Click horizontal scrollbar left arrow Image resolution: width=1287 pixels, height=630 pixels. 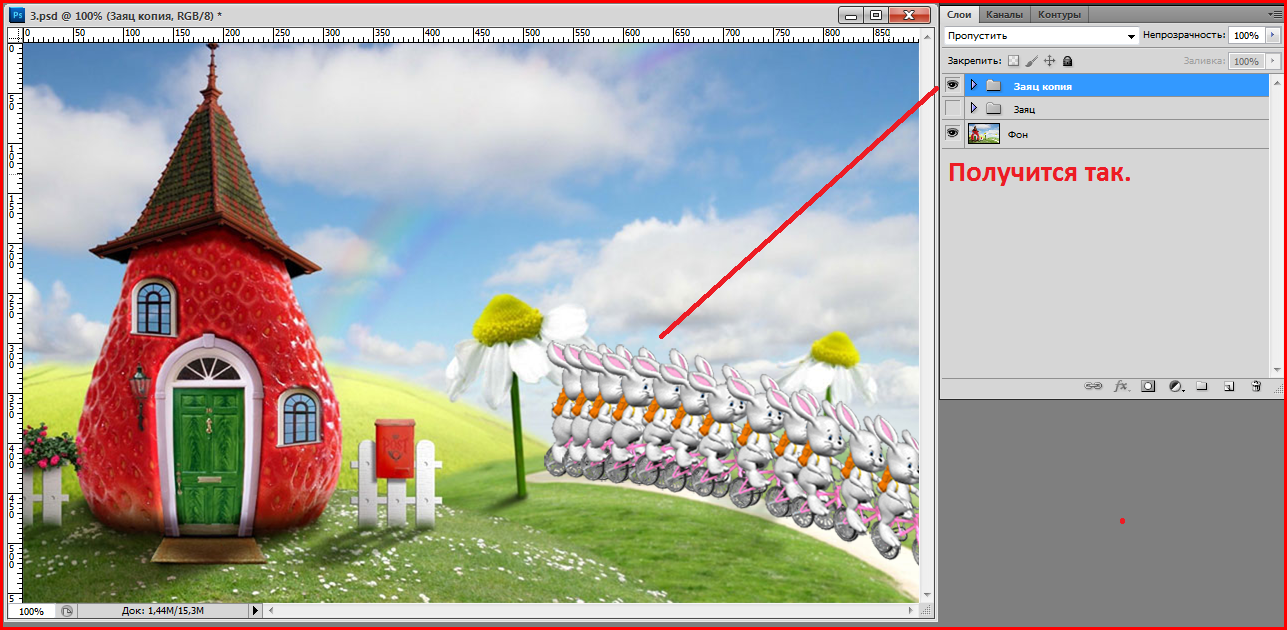click(x=270, y=610)
